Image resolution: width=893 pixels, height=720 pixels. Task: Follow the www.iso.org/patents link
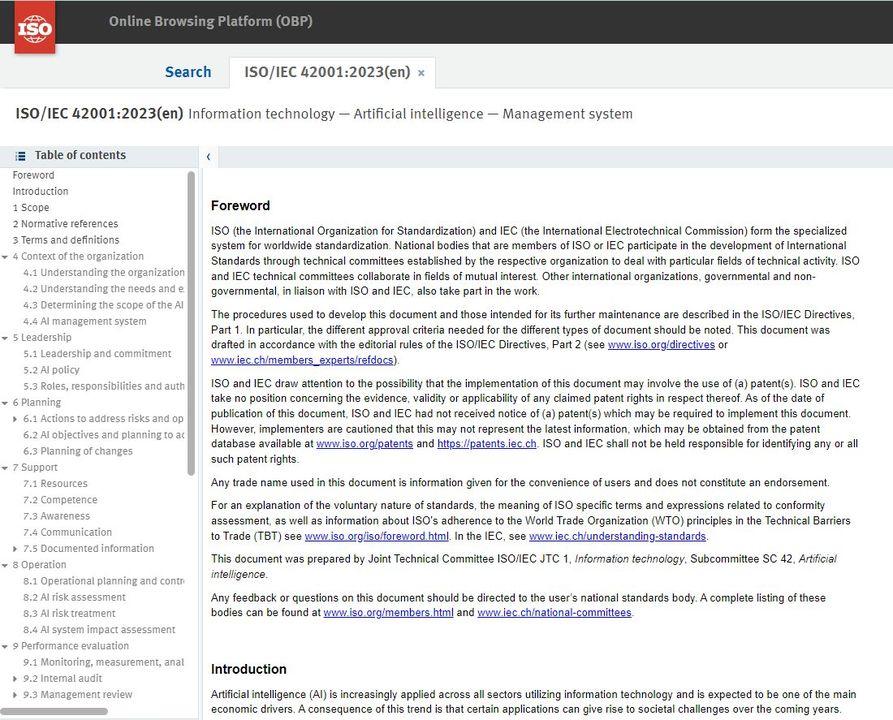364,444
